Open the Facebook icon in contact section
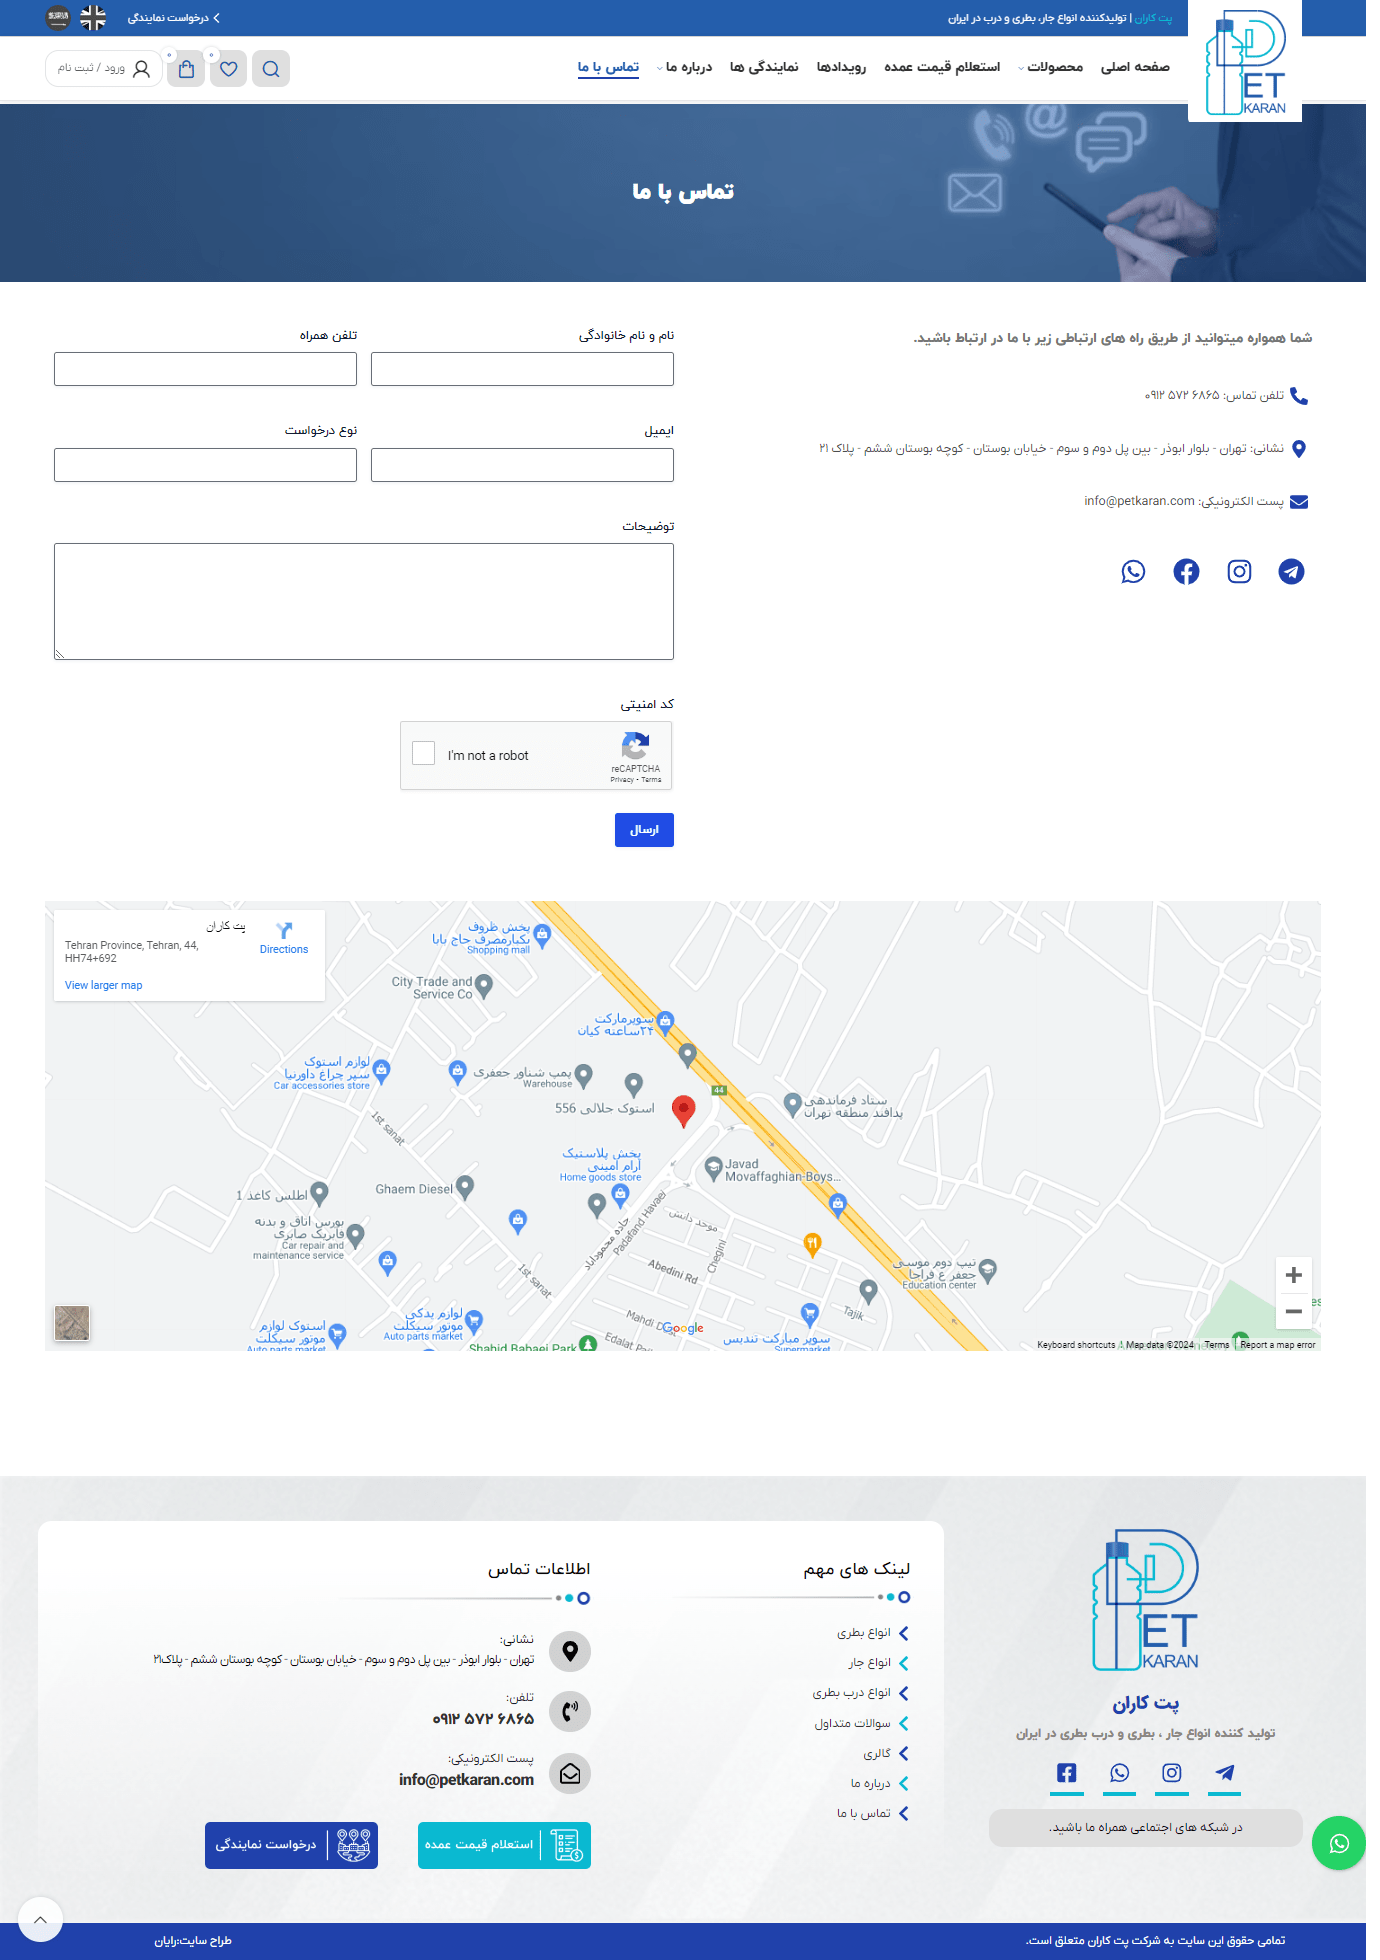The height and width of the screenshot is (1960, 1380). [x=1186, y=572]
